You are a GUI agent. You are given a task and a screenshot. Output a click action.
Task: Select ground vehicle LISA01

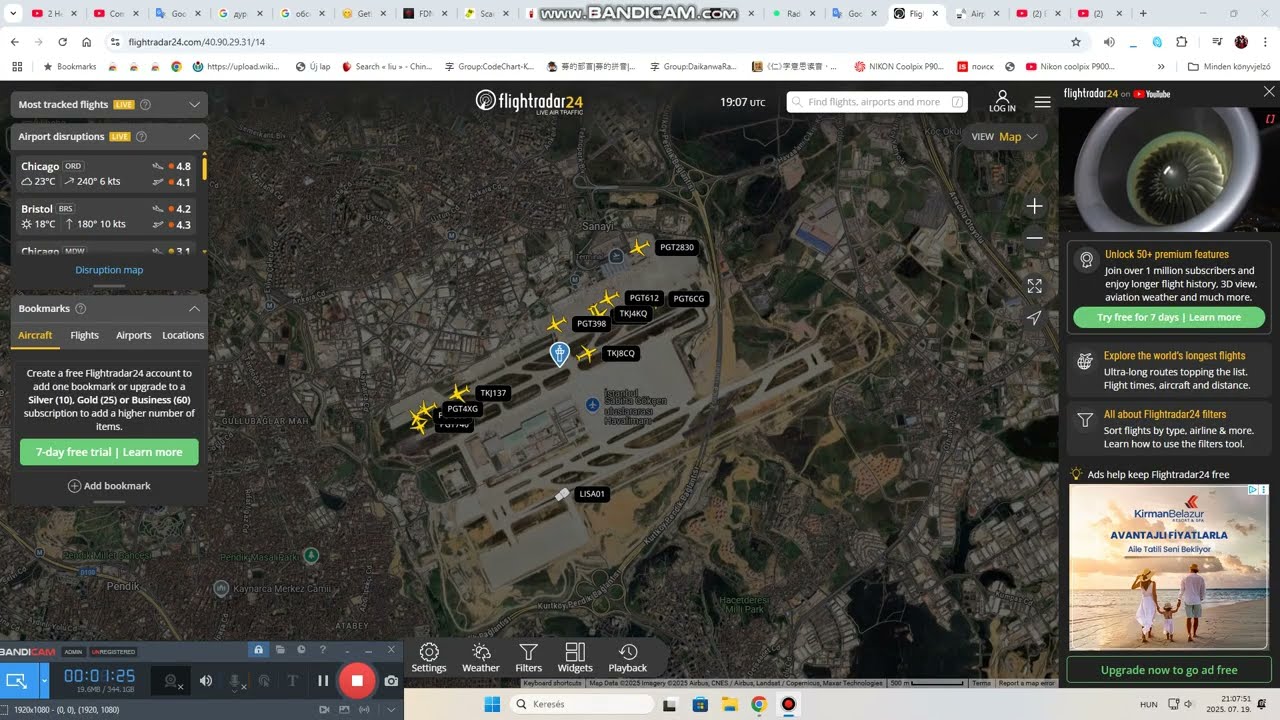562,494
